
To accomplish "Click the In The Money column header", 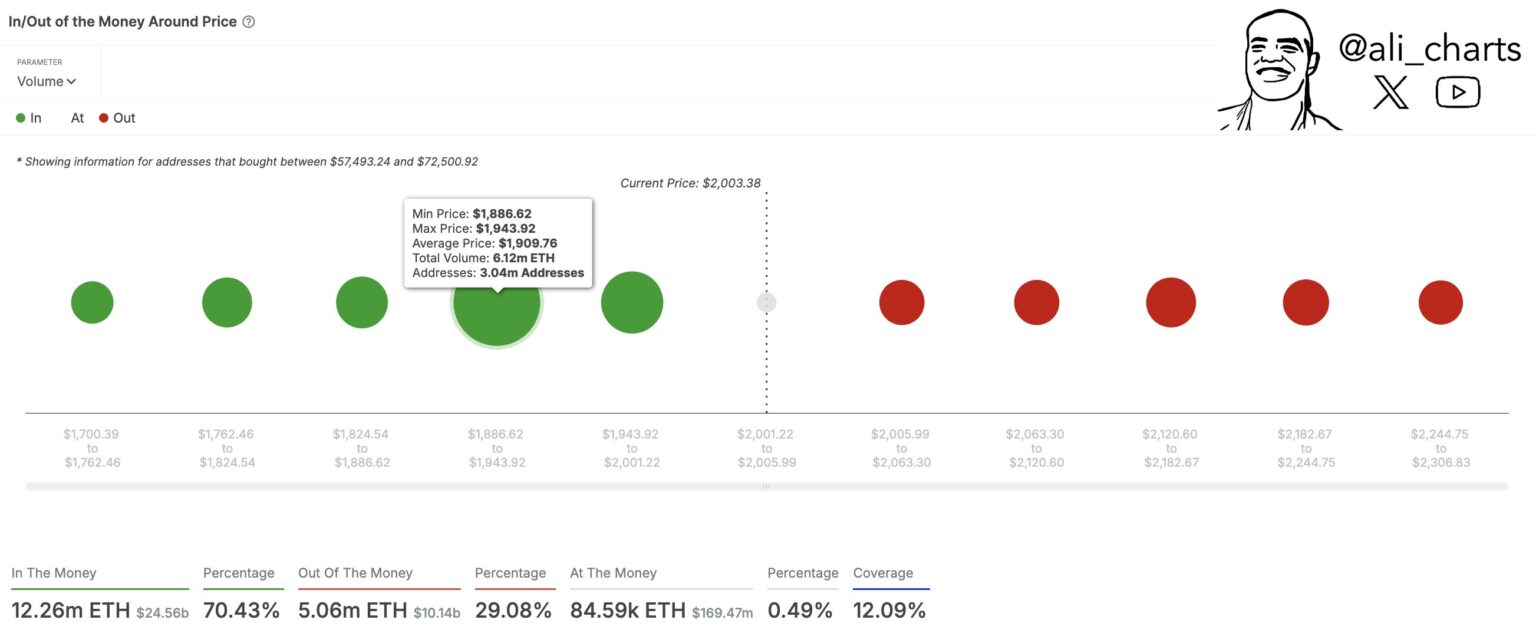I will (x=56, y=572).
